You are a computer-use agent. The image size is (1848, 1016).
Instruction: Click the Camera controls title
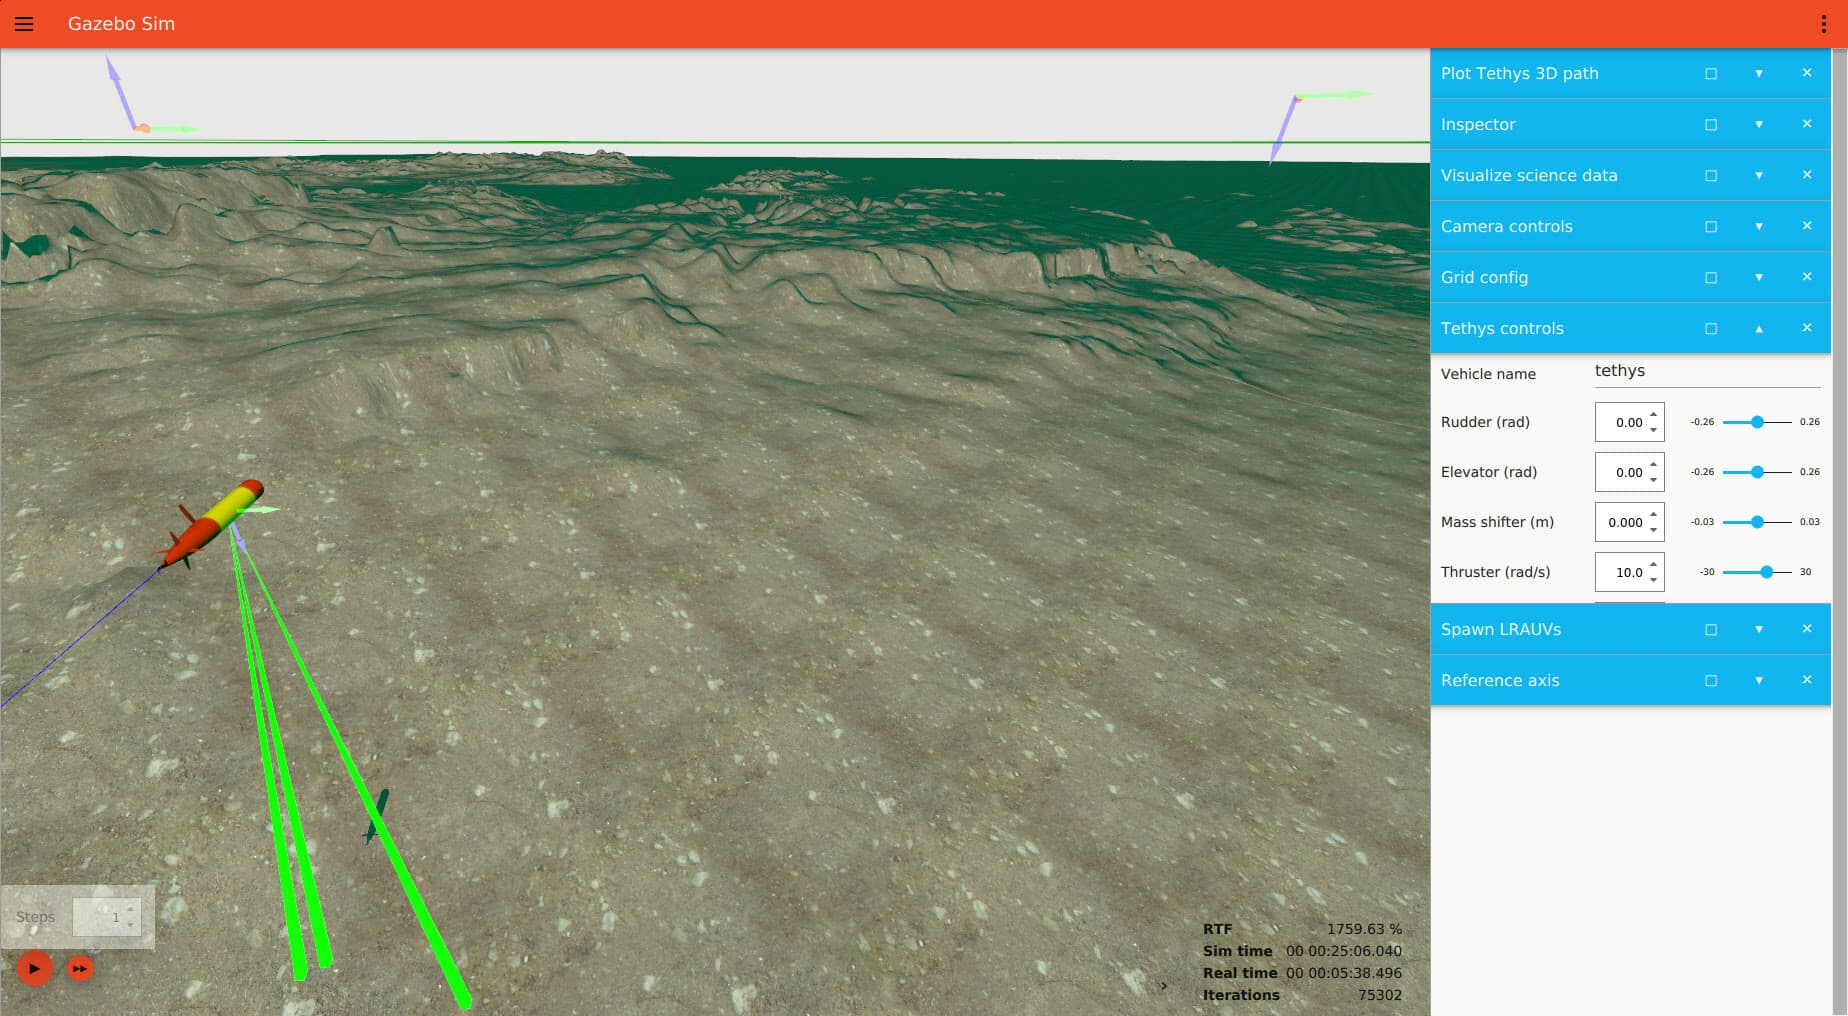1507,226
